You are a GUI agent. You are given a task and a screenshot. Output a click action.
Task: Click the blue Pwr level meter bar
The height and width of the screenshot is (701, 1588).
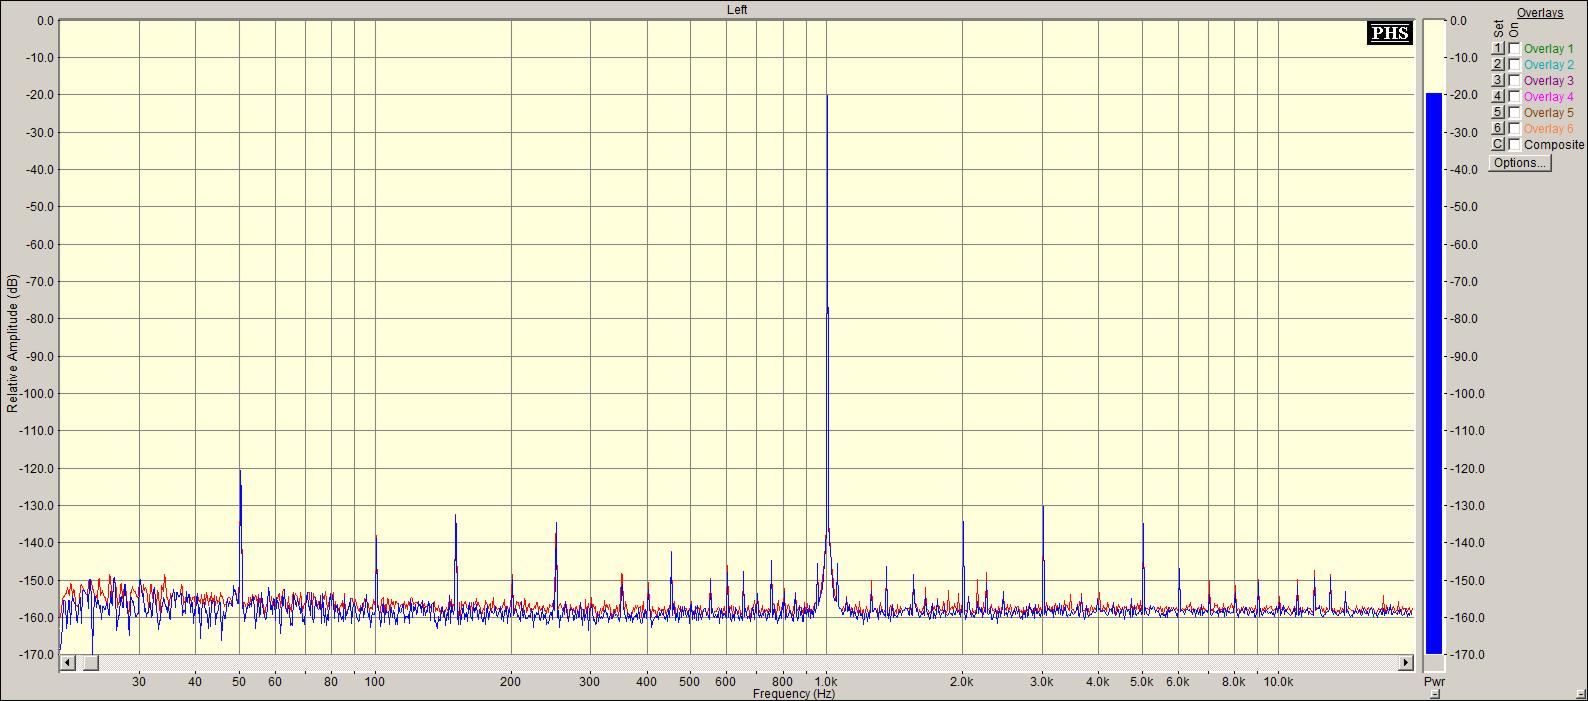[1434, 373]
